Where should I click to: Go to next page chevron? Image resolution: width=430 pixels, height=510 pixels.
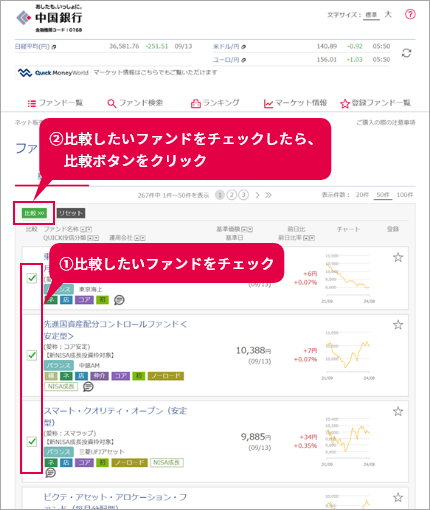(257, 195)
